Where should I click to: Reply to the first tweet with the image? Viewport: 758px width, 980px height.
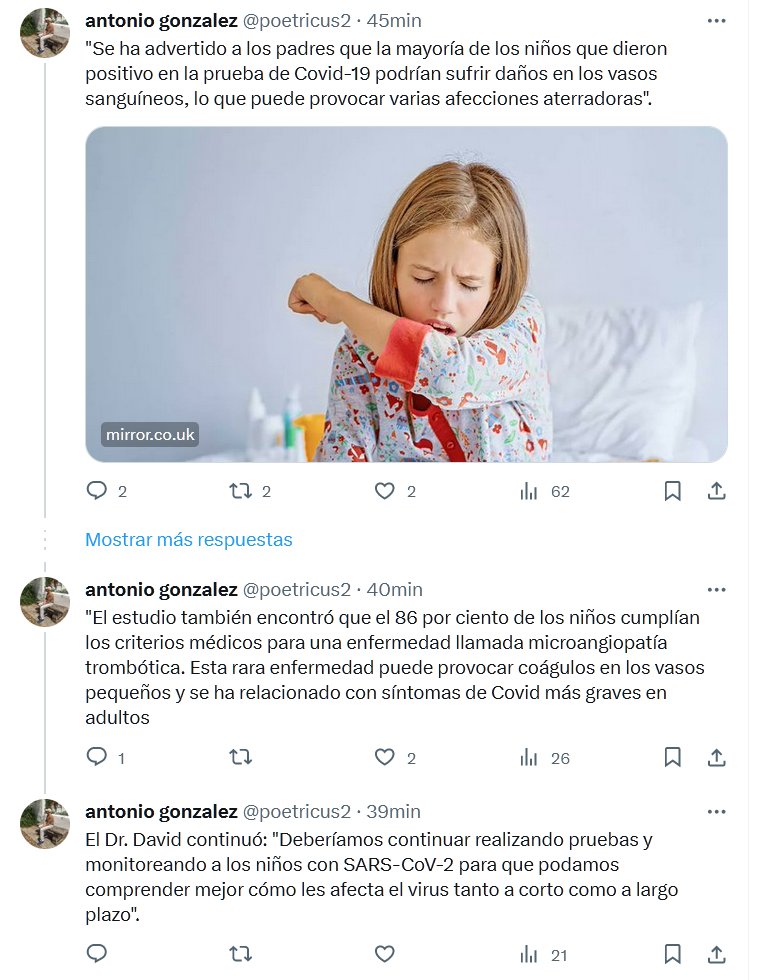coord(97,491)
